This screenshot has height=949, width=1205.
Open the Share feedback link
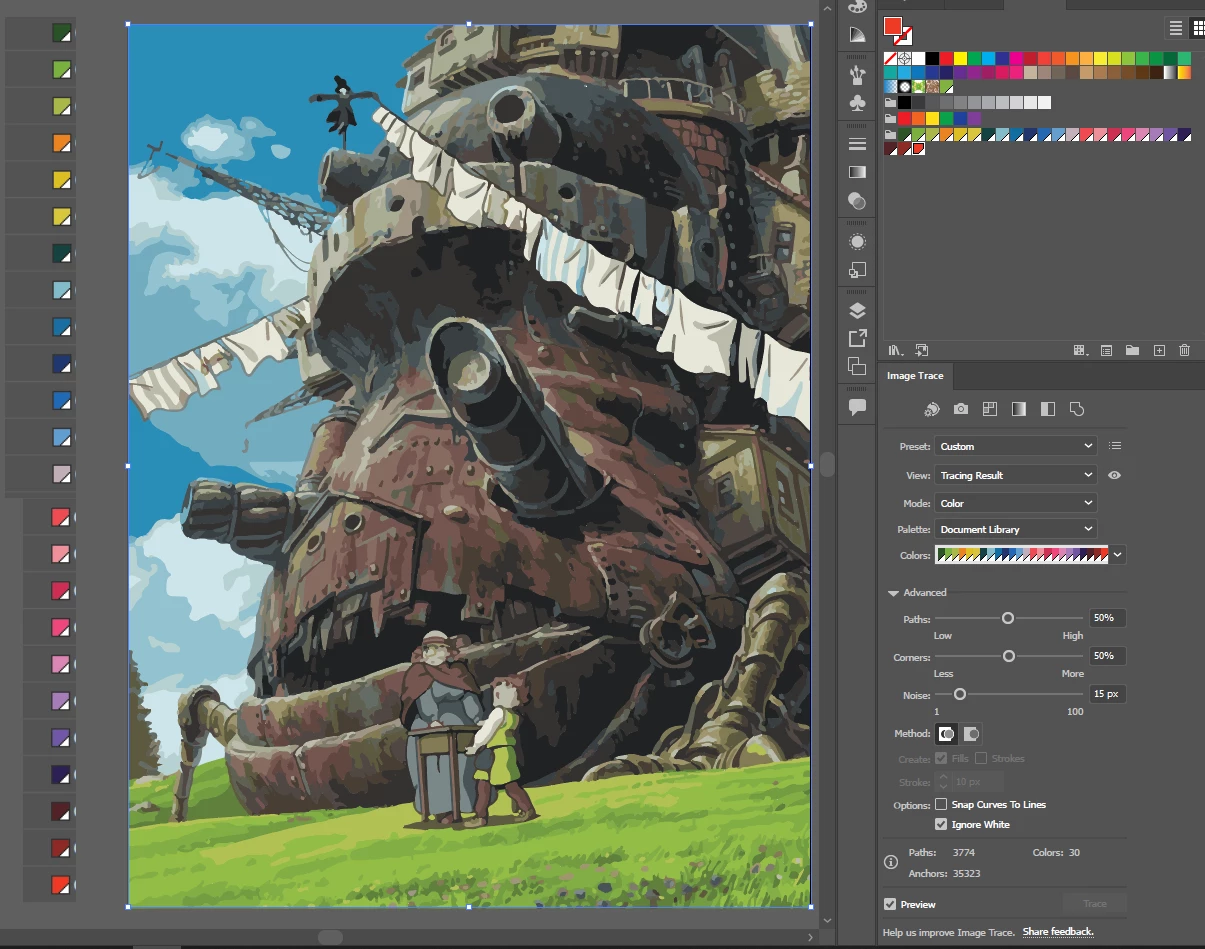(1058, 932)
